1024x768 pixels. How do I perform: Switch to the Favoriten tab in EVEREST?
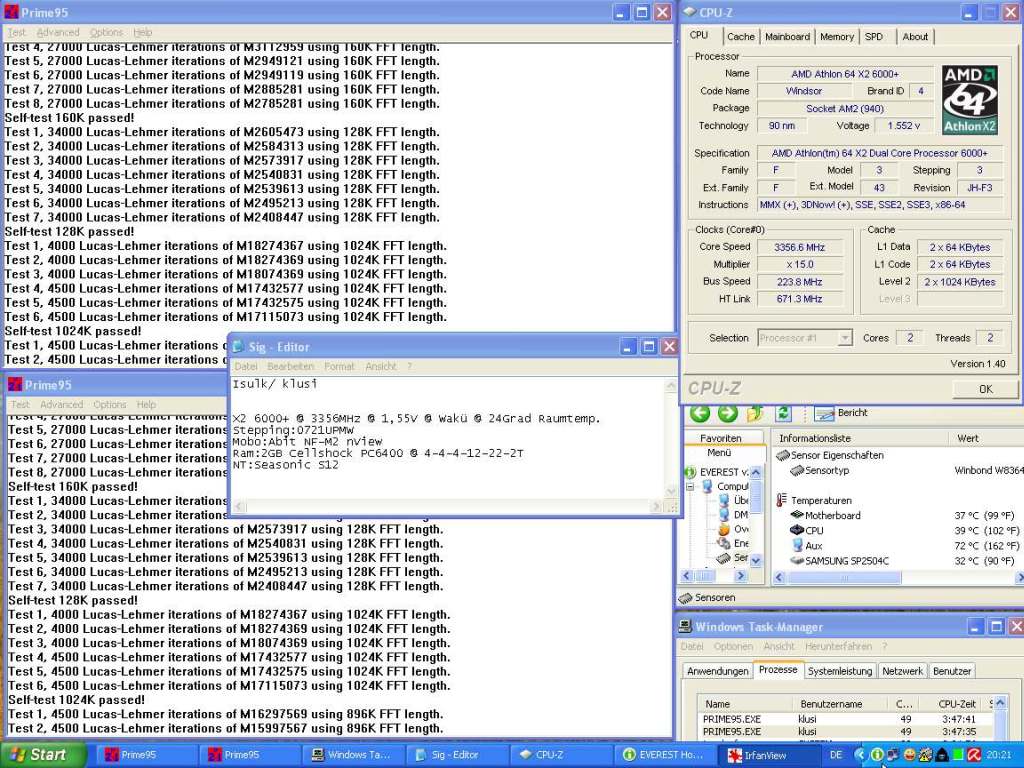coord(720,438)
